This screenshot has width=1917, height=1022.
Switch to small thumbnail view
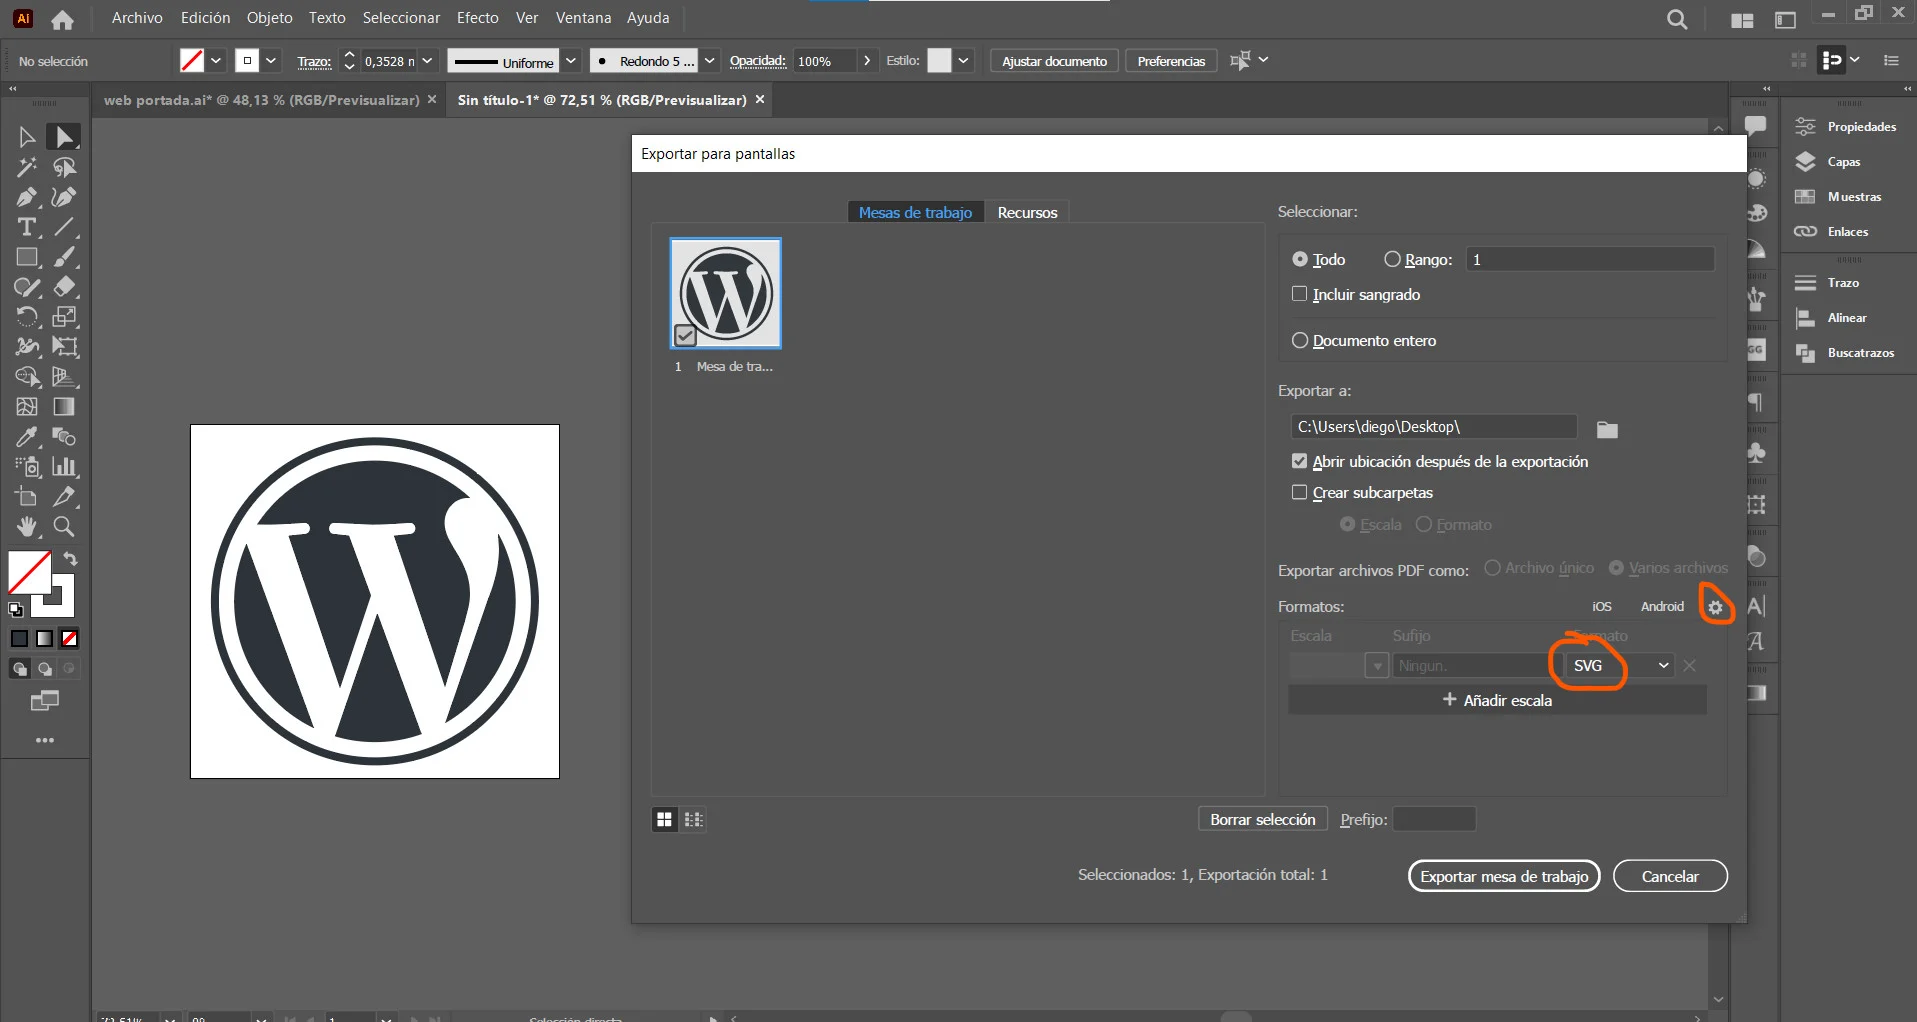(x=694, y=820)
